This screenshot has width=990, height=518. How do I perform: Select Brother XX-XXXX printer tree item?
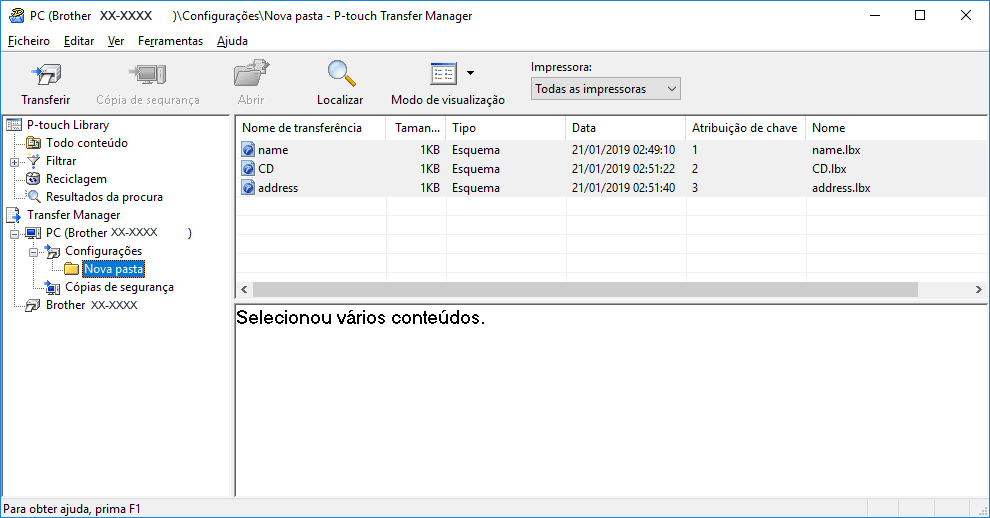pyautogui.click(x=92, y=305)
